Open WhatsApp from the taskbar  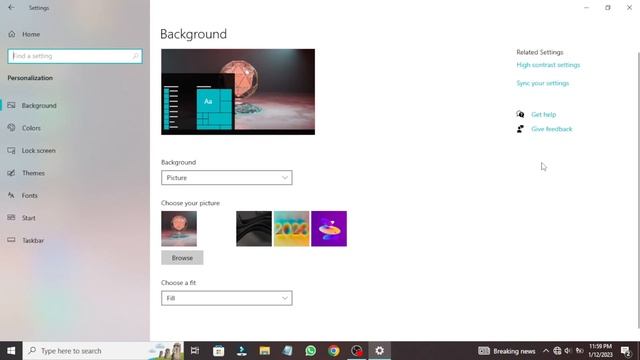click(x=311, y=351)
